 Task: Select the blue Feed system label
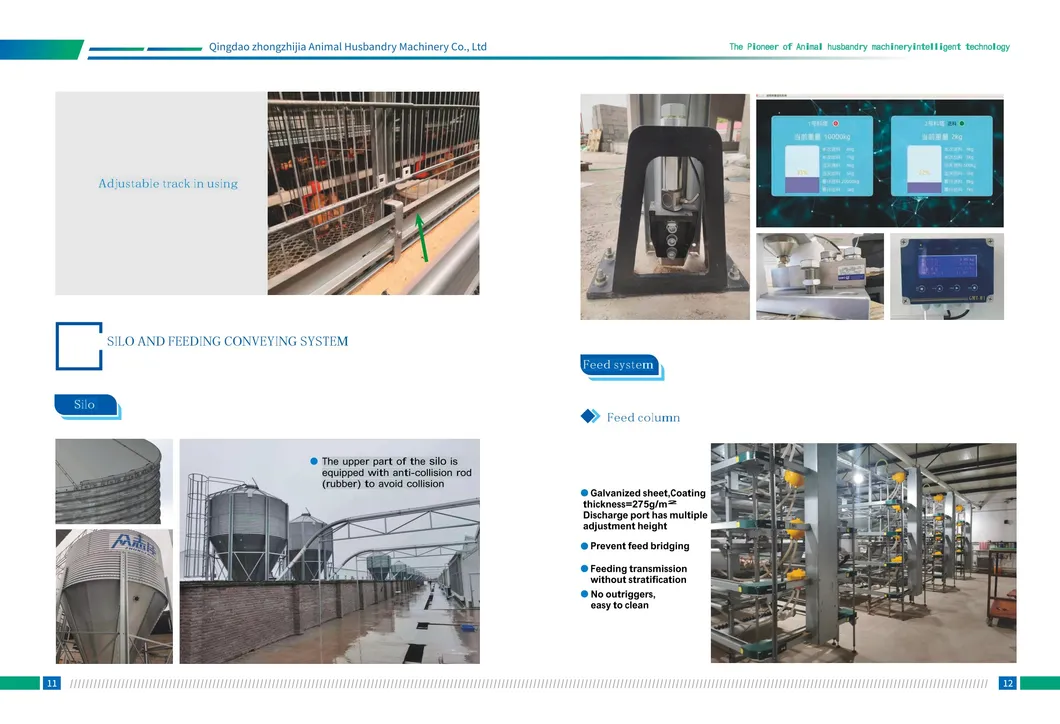[619, 365]
